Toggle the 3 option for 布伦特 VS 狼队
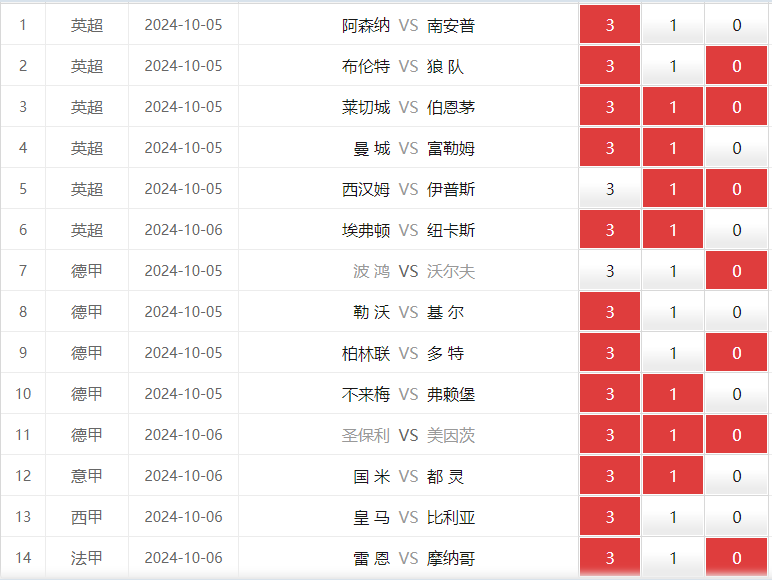Image resolution: width=772 pixels, height=580 pixels. [x=610, y=65]
